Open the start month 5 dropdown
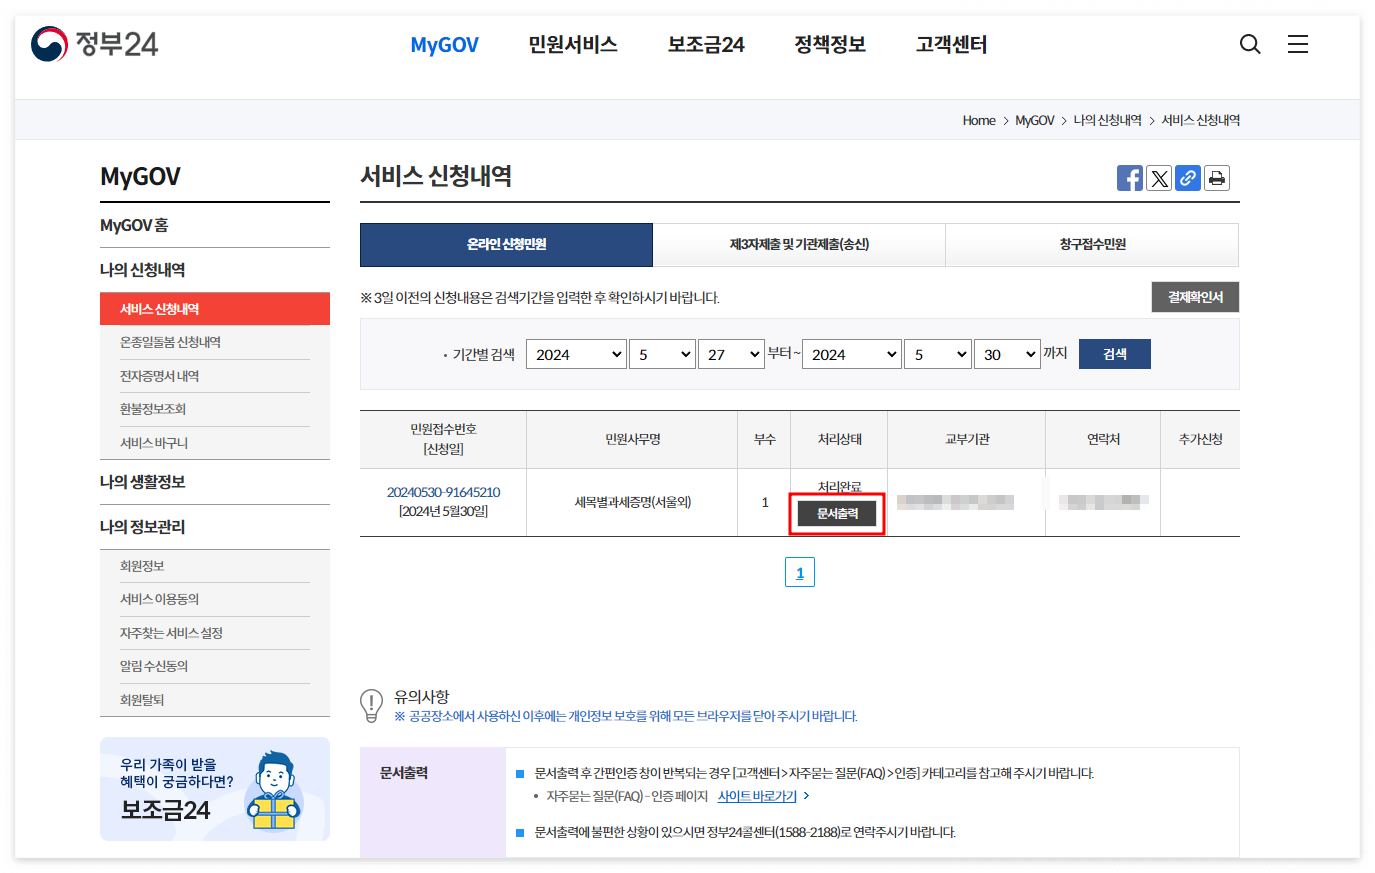Viewport: 1375px width, 873px height. pyautogui.click(x=662, y=353)
